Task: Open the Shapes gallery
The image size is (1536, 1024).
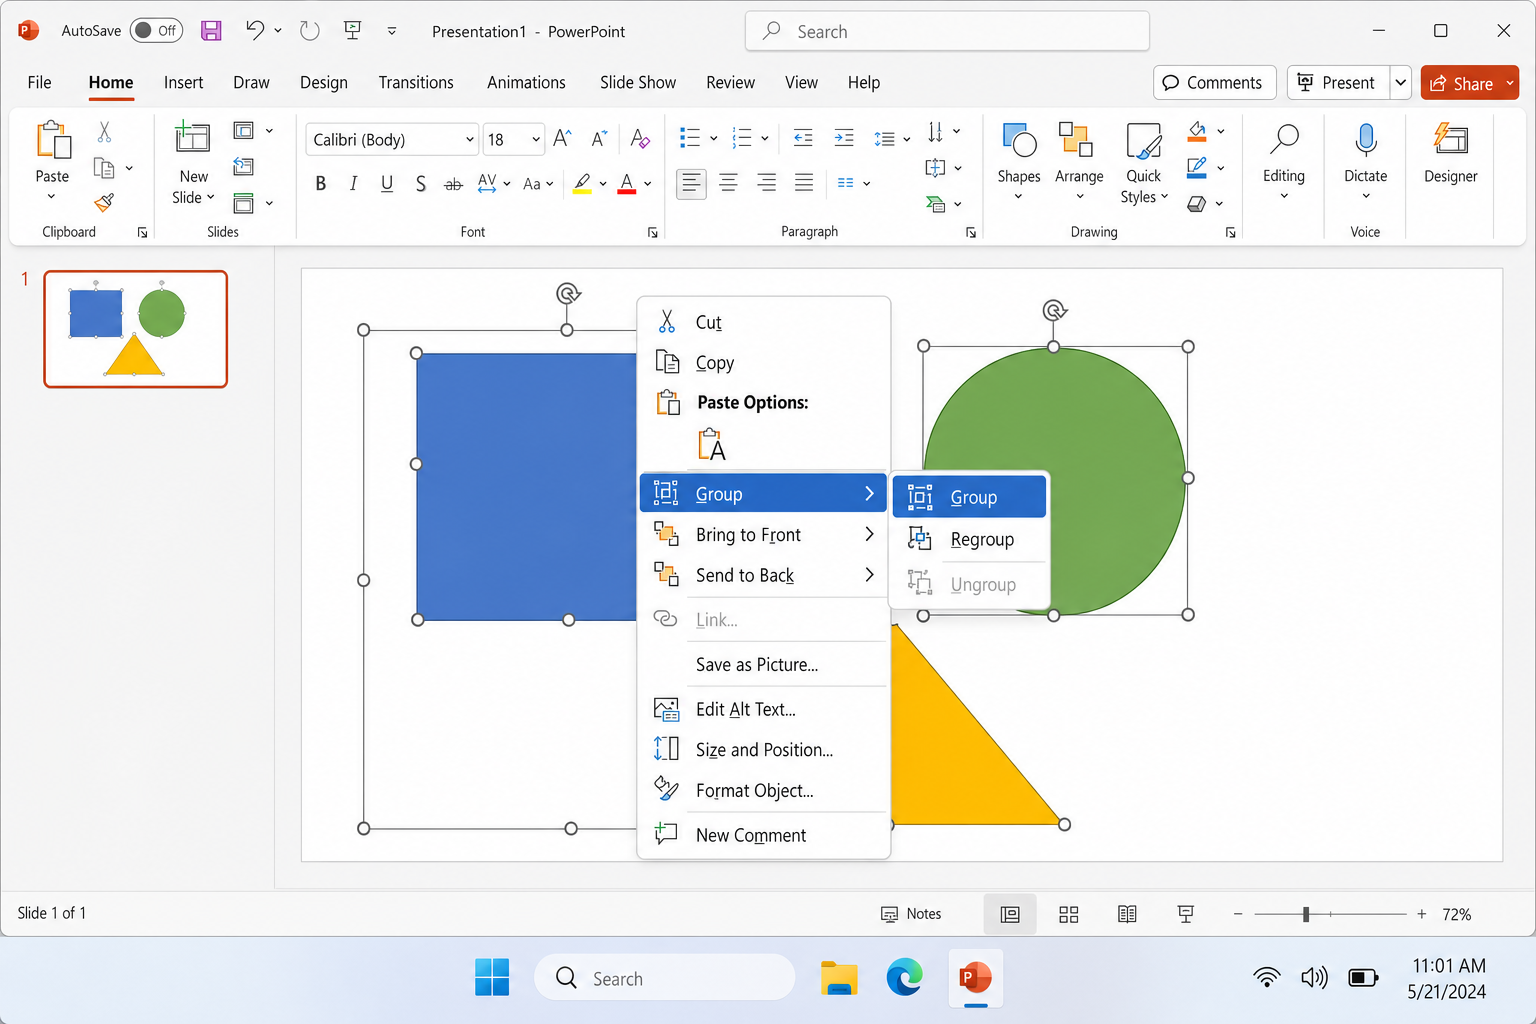Action: (x=1019, y=160)
